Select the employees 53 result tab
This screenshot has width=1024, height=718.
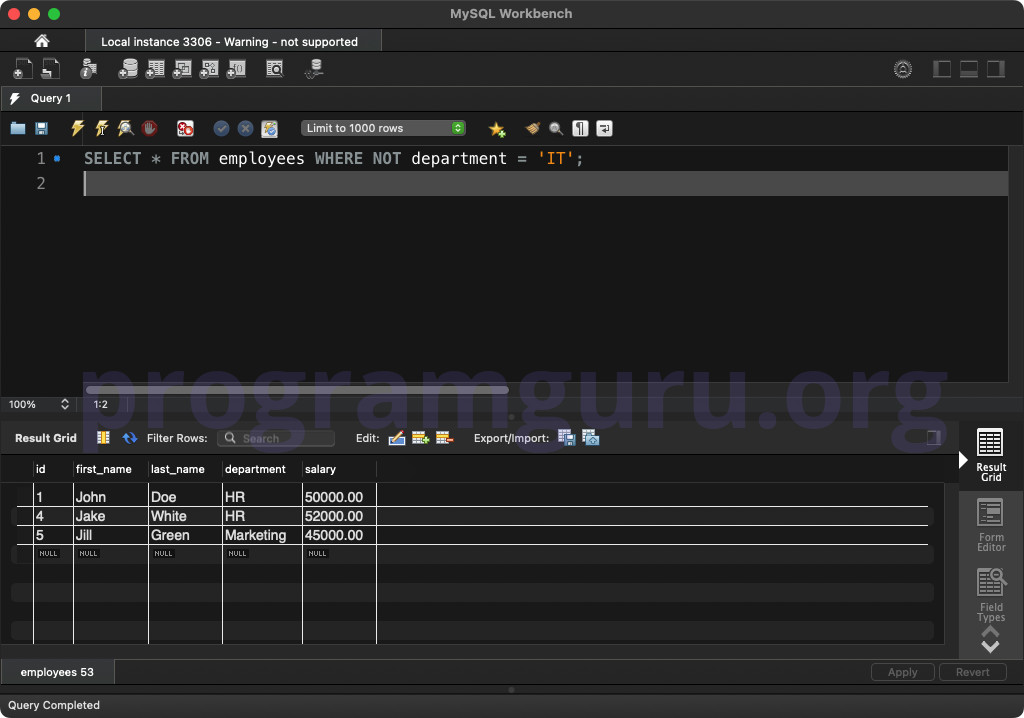[x=57, y=672]
